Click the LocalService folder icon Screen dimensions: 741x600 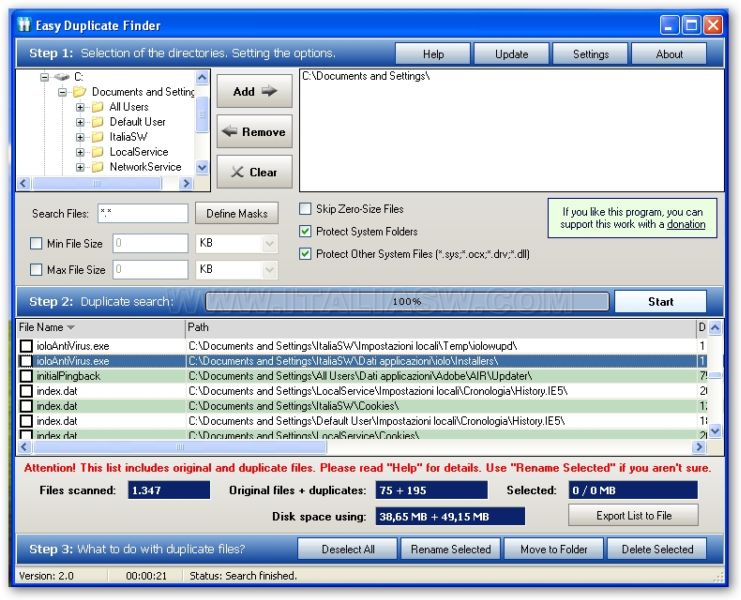coord(97,152)
